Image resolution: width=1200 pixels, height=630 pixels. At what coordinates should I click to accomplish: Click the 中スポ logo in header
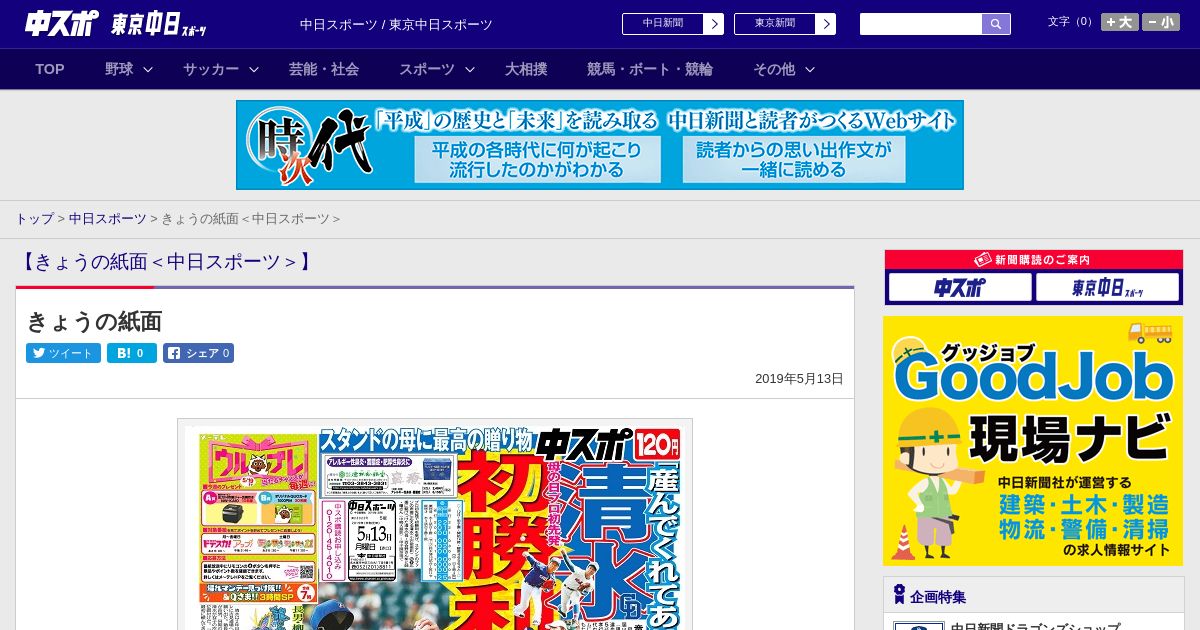click(x=62, y=23)
